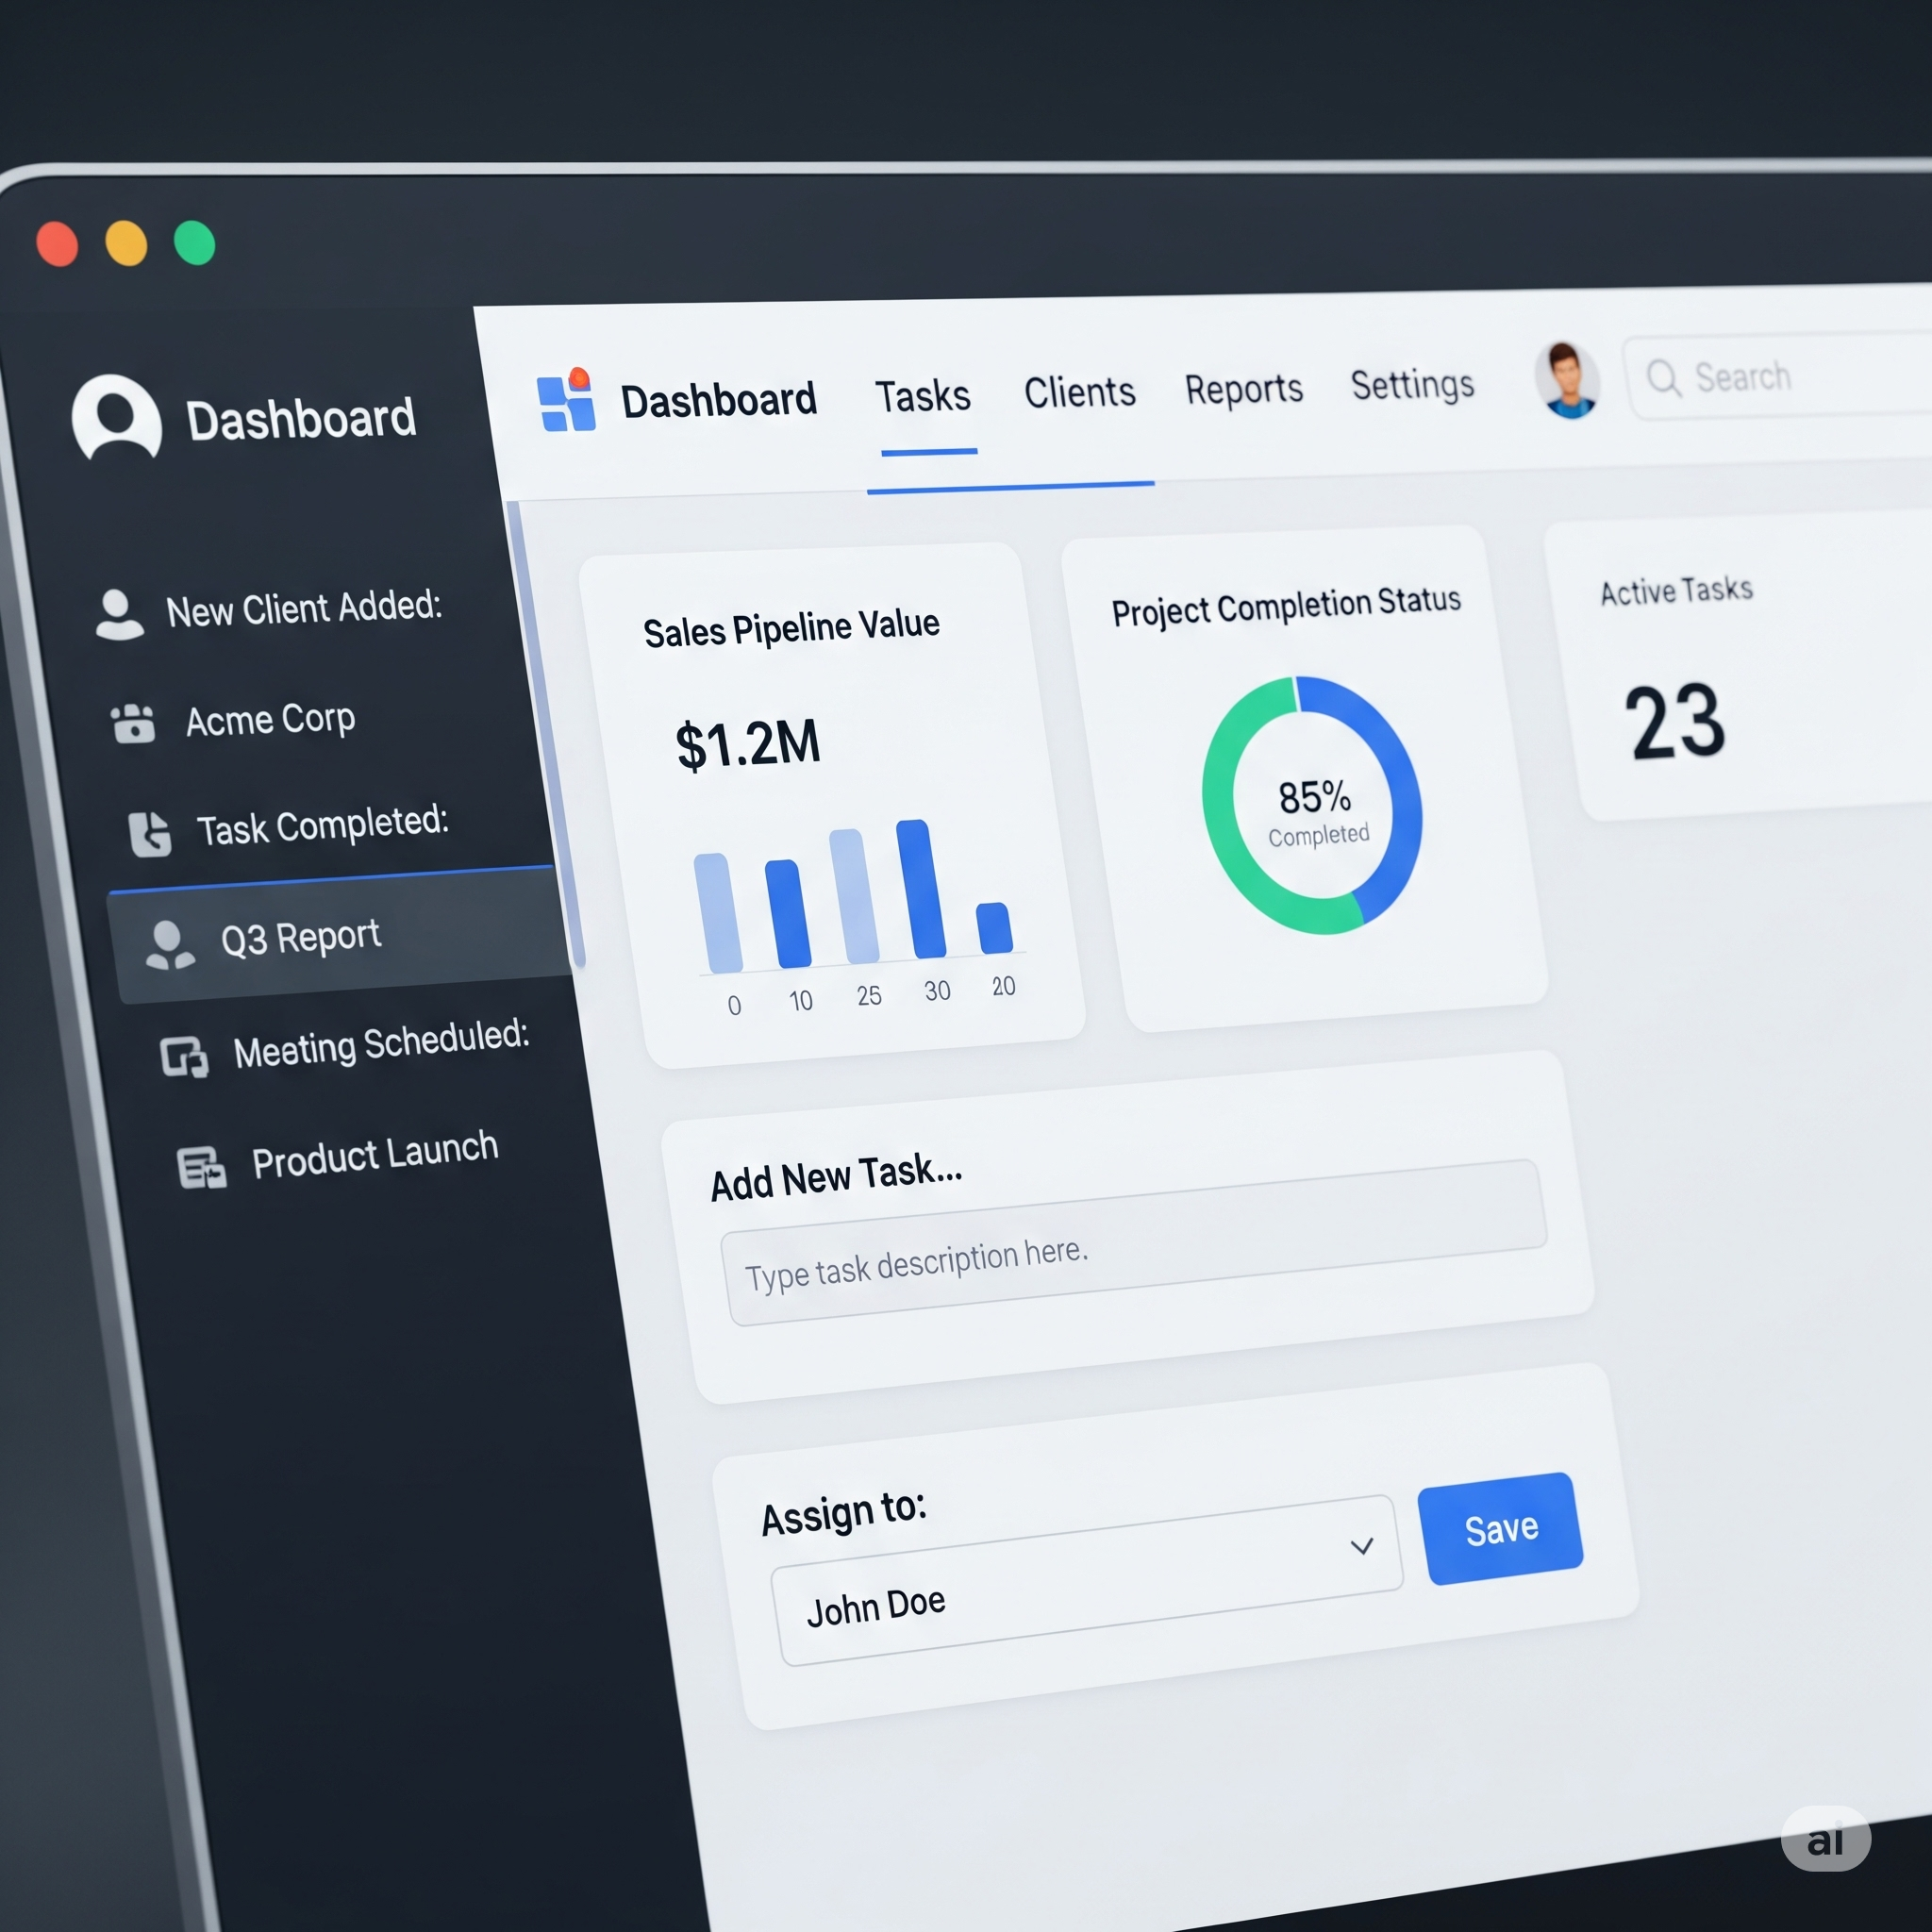The image size is (1932, 1932).
Task: Open the Clients tab
Action: [1079, 392]
